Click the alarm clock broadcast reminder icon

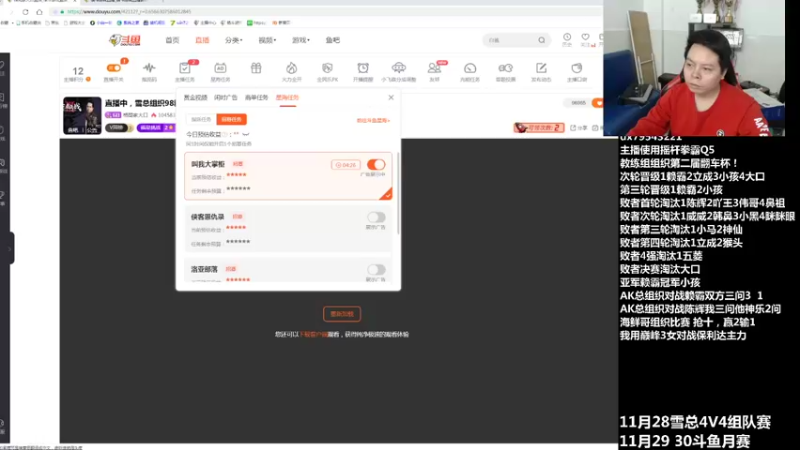[363, 68]
